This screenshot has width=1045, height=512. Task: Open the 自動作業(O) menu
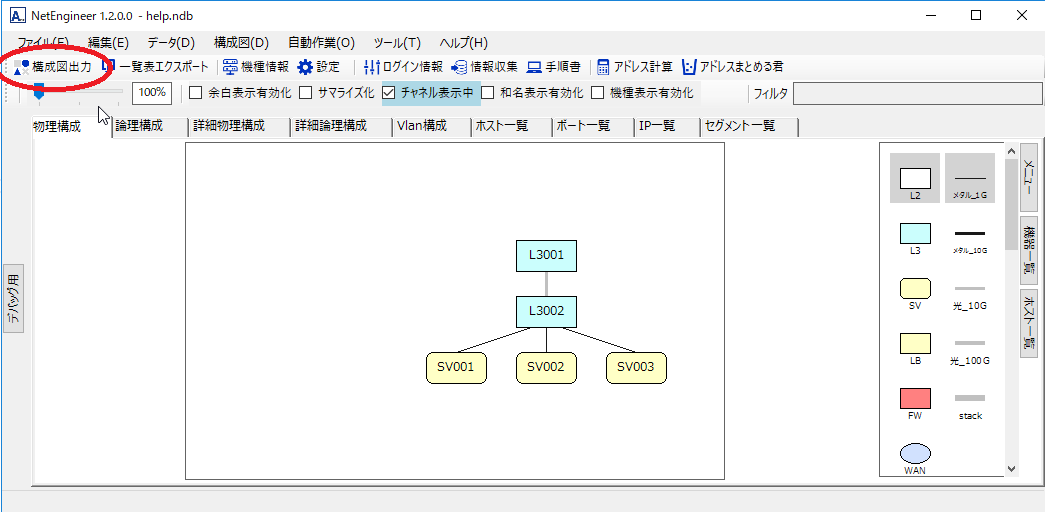pos(321,43)
